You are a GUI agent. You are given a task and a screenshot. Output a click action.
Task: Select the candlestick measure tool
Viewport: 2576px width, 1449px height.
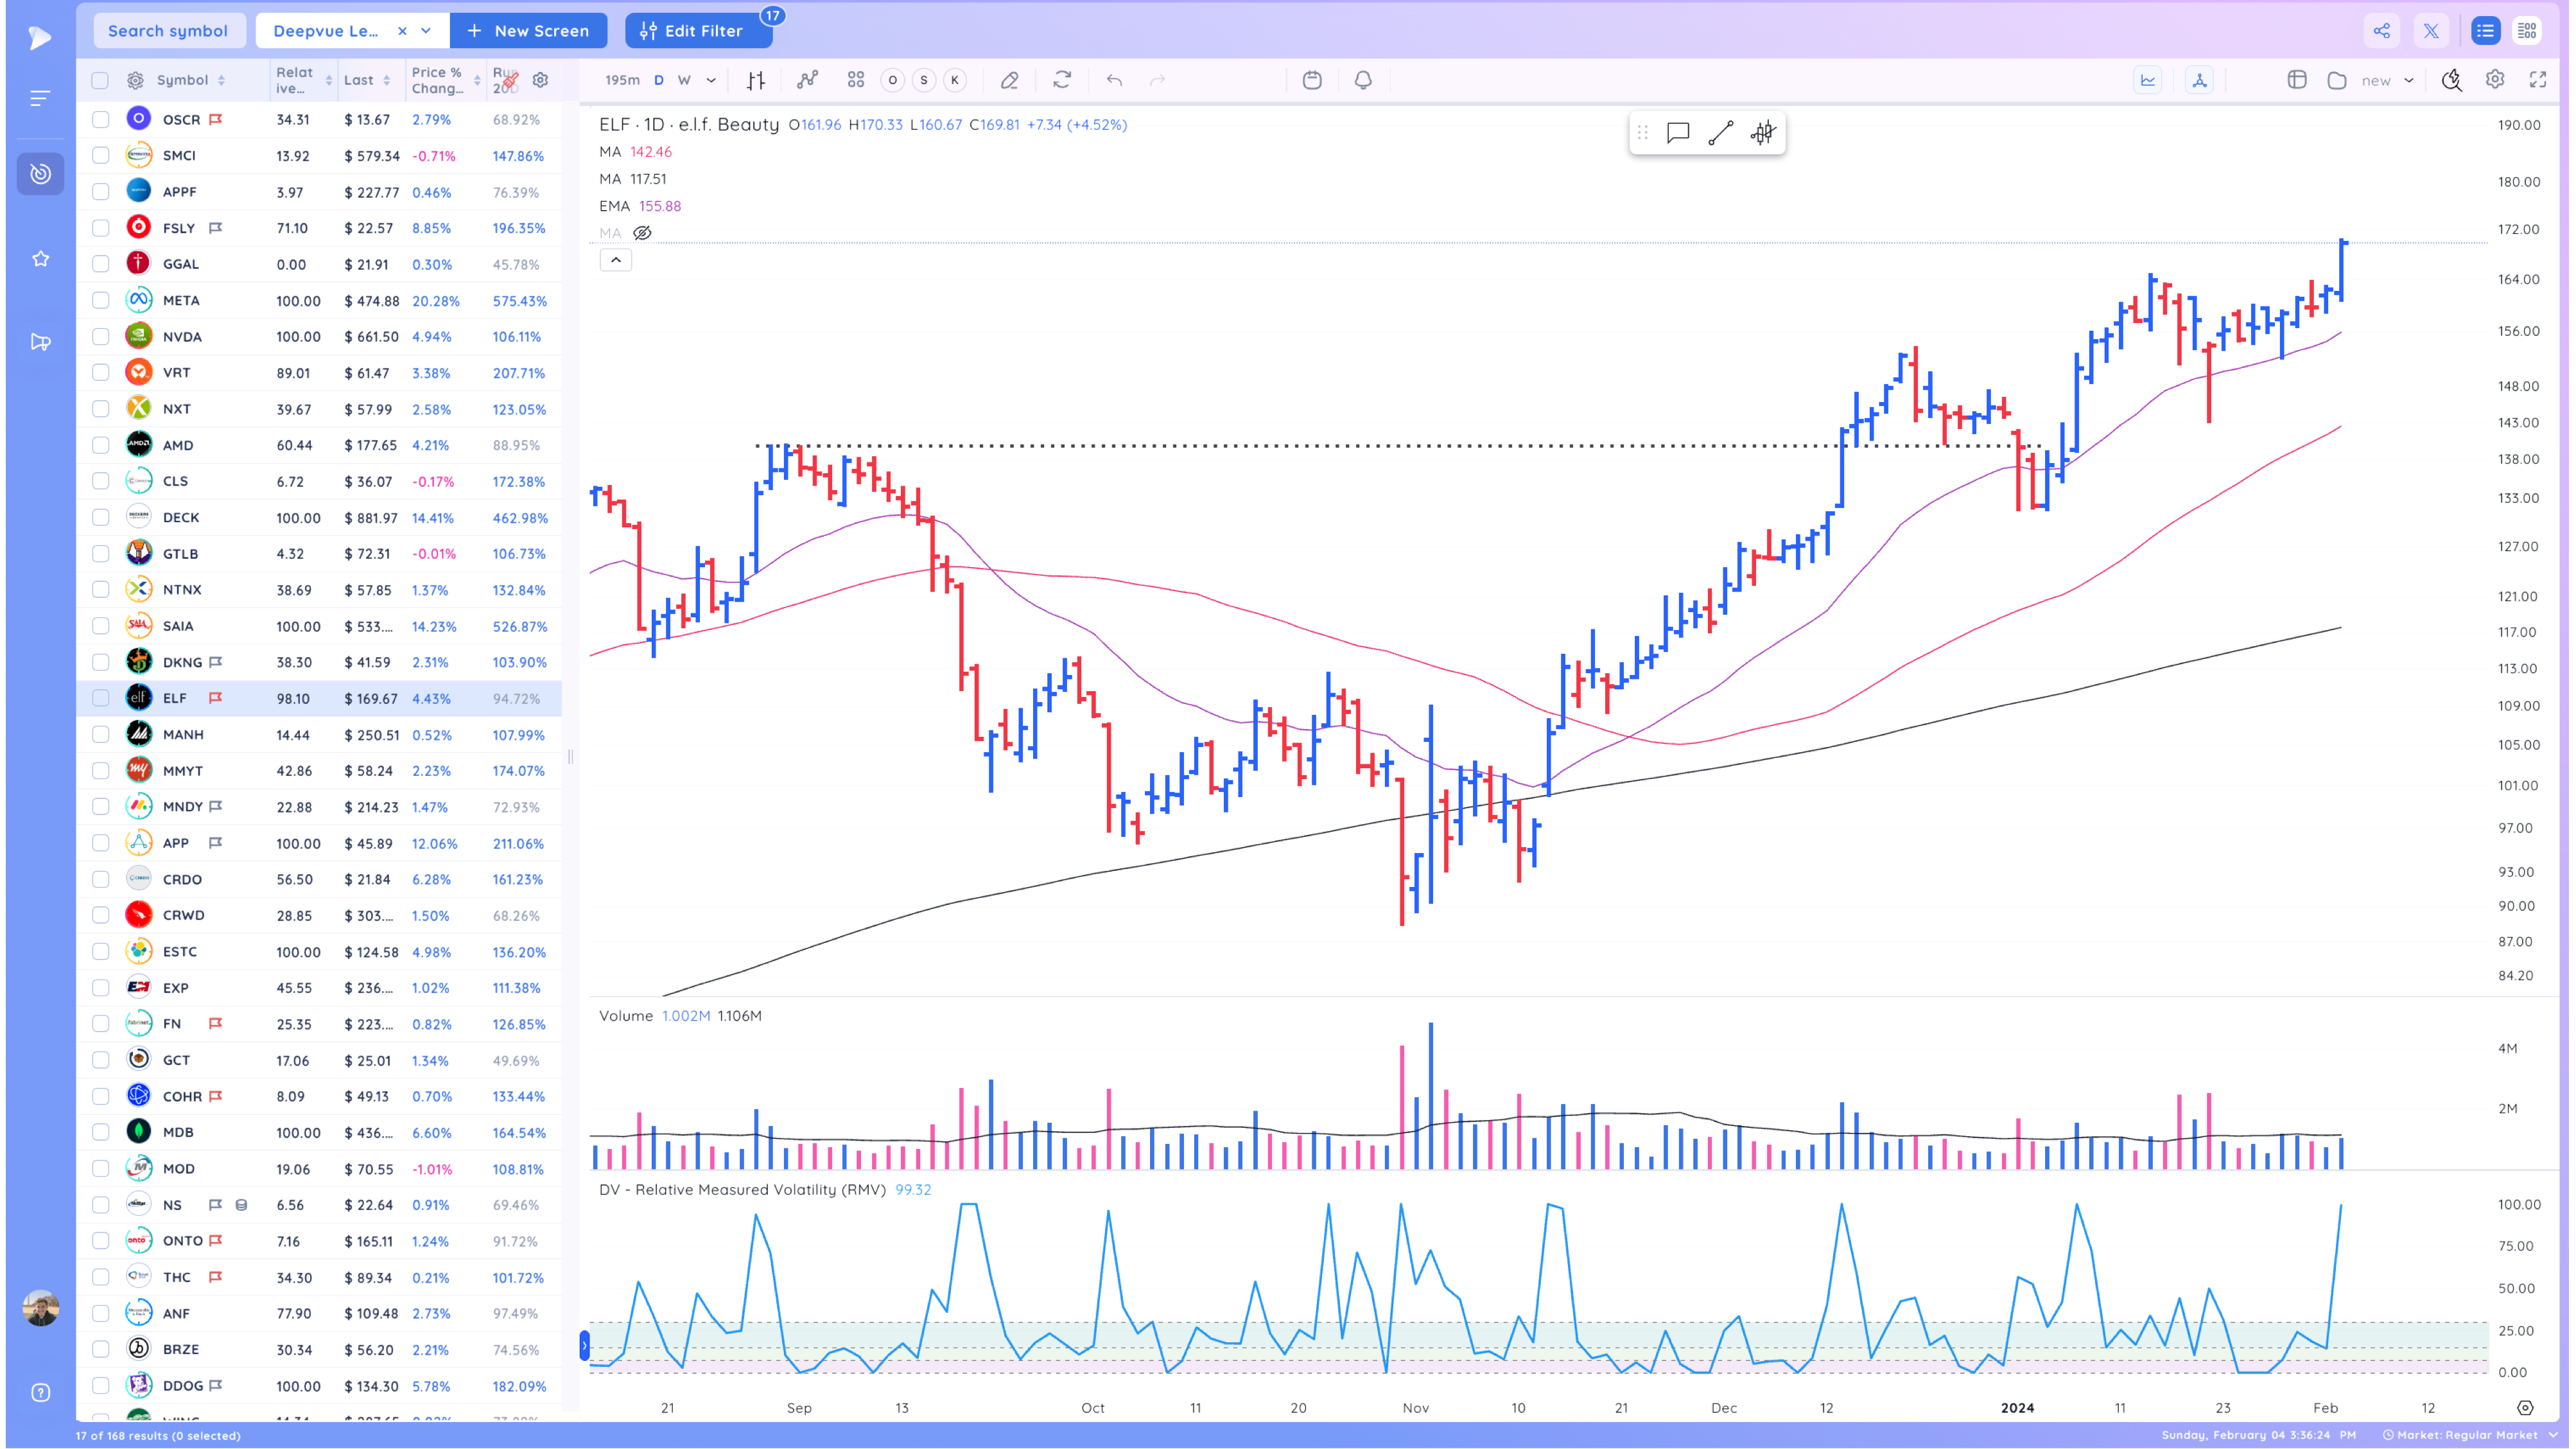(x=1762, y=133)
